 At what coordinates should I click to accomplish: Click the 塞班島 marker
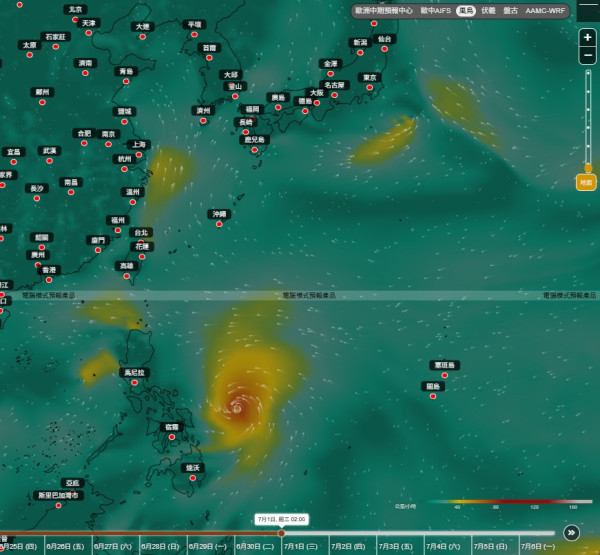445,375
